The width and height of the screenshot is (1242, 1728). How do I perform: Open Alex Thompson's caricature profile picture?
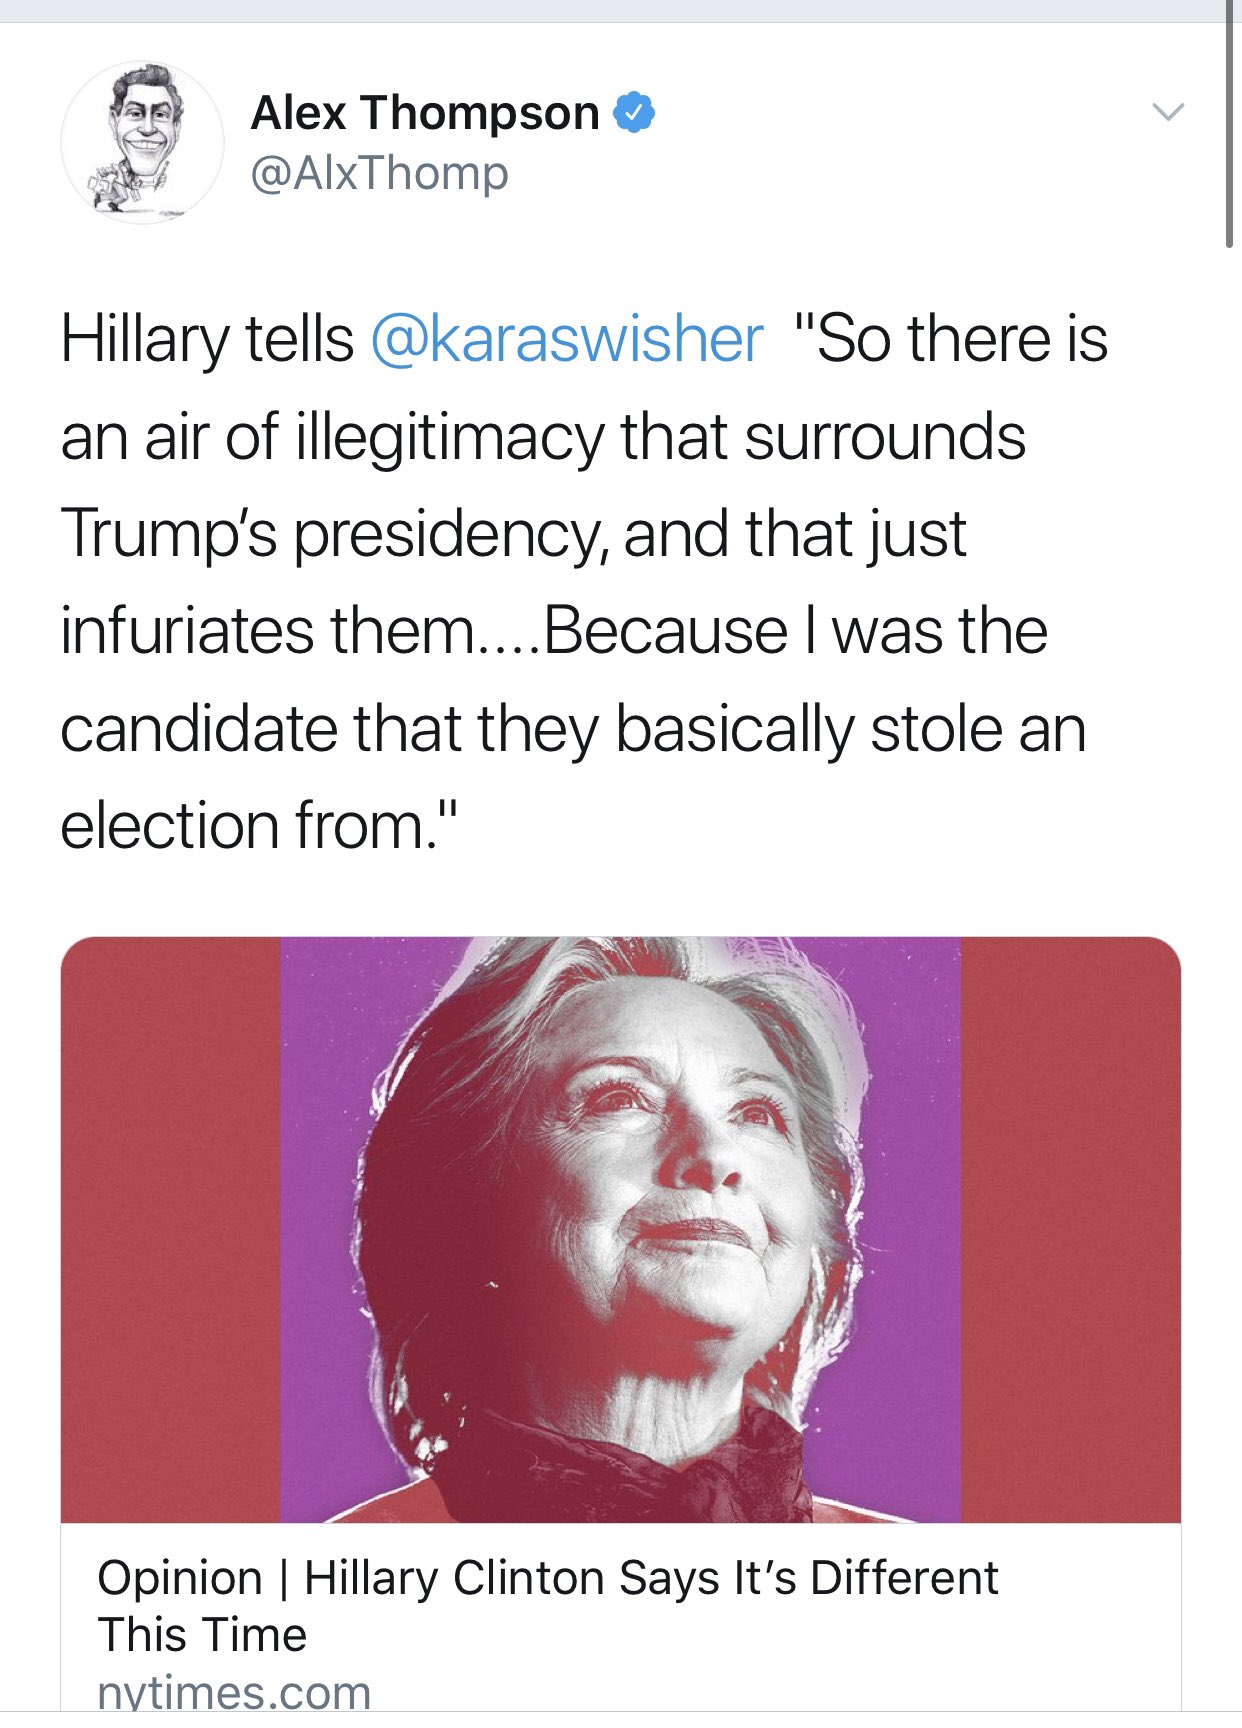point(142,141)
